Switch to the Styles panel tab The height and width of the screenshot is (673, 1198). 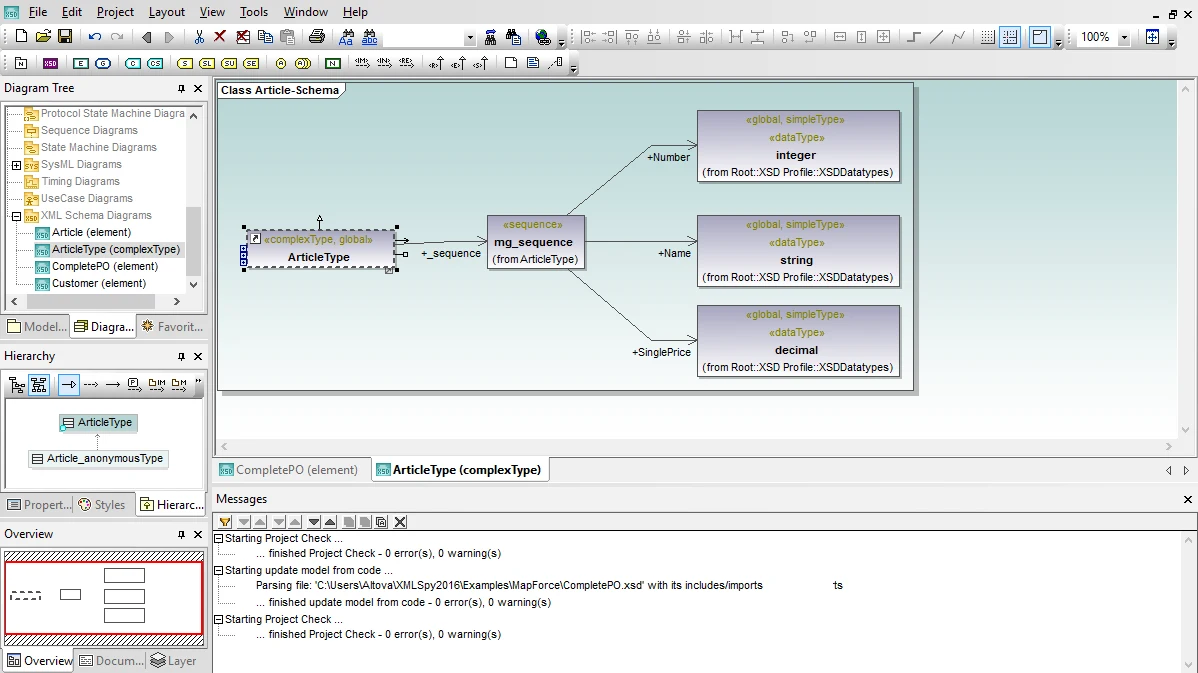point(102,504)
